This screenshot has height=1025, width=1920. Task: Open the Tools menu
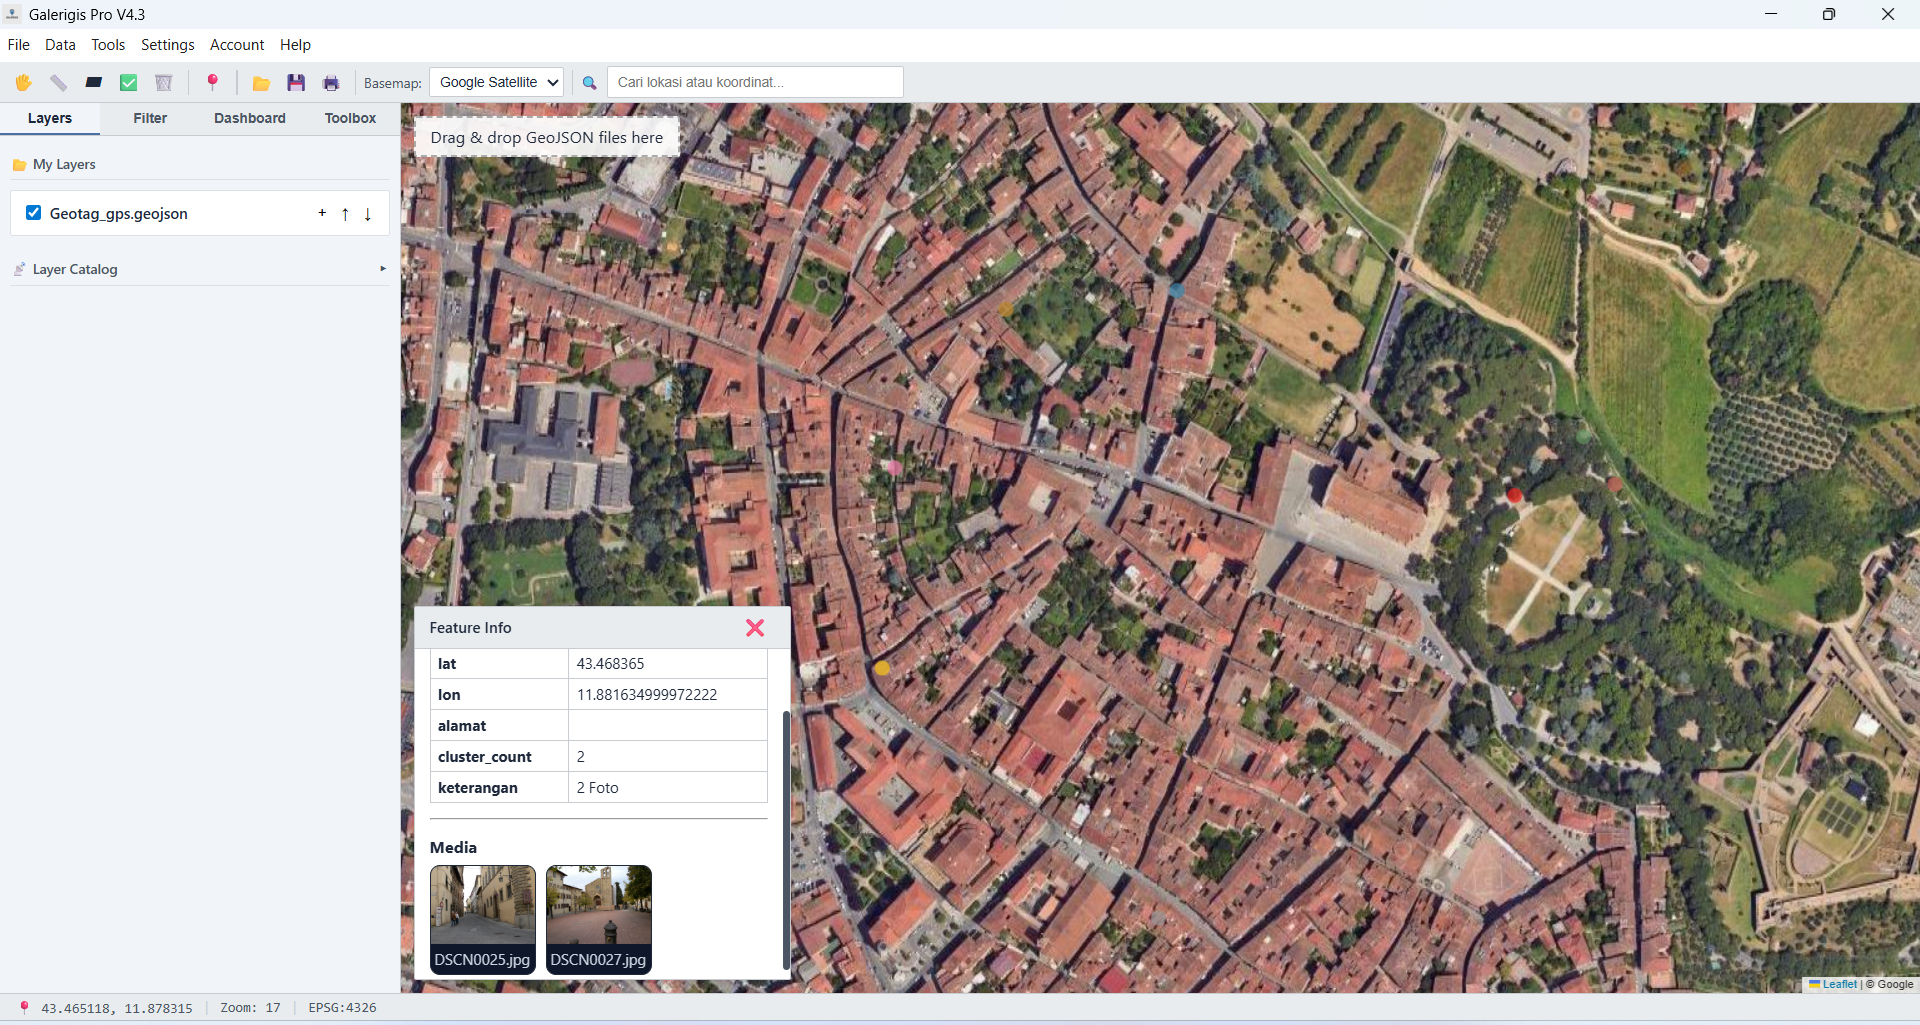click(108, 45)
